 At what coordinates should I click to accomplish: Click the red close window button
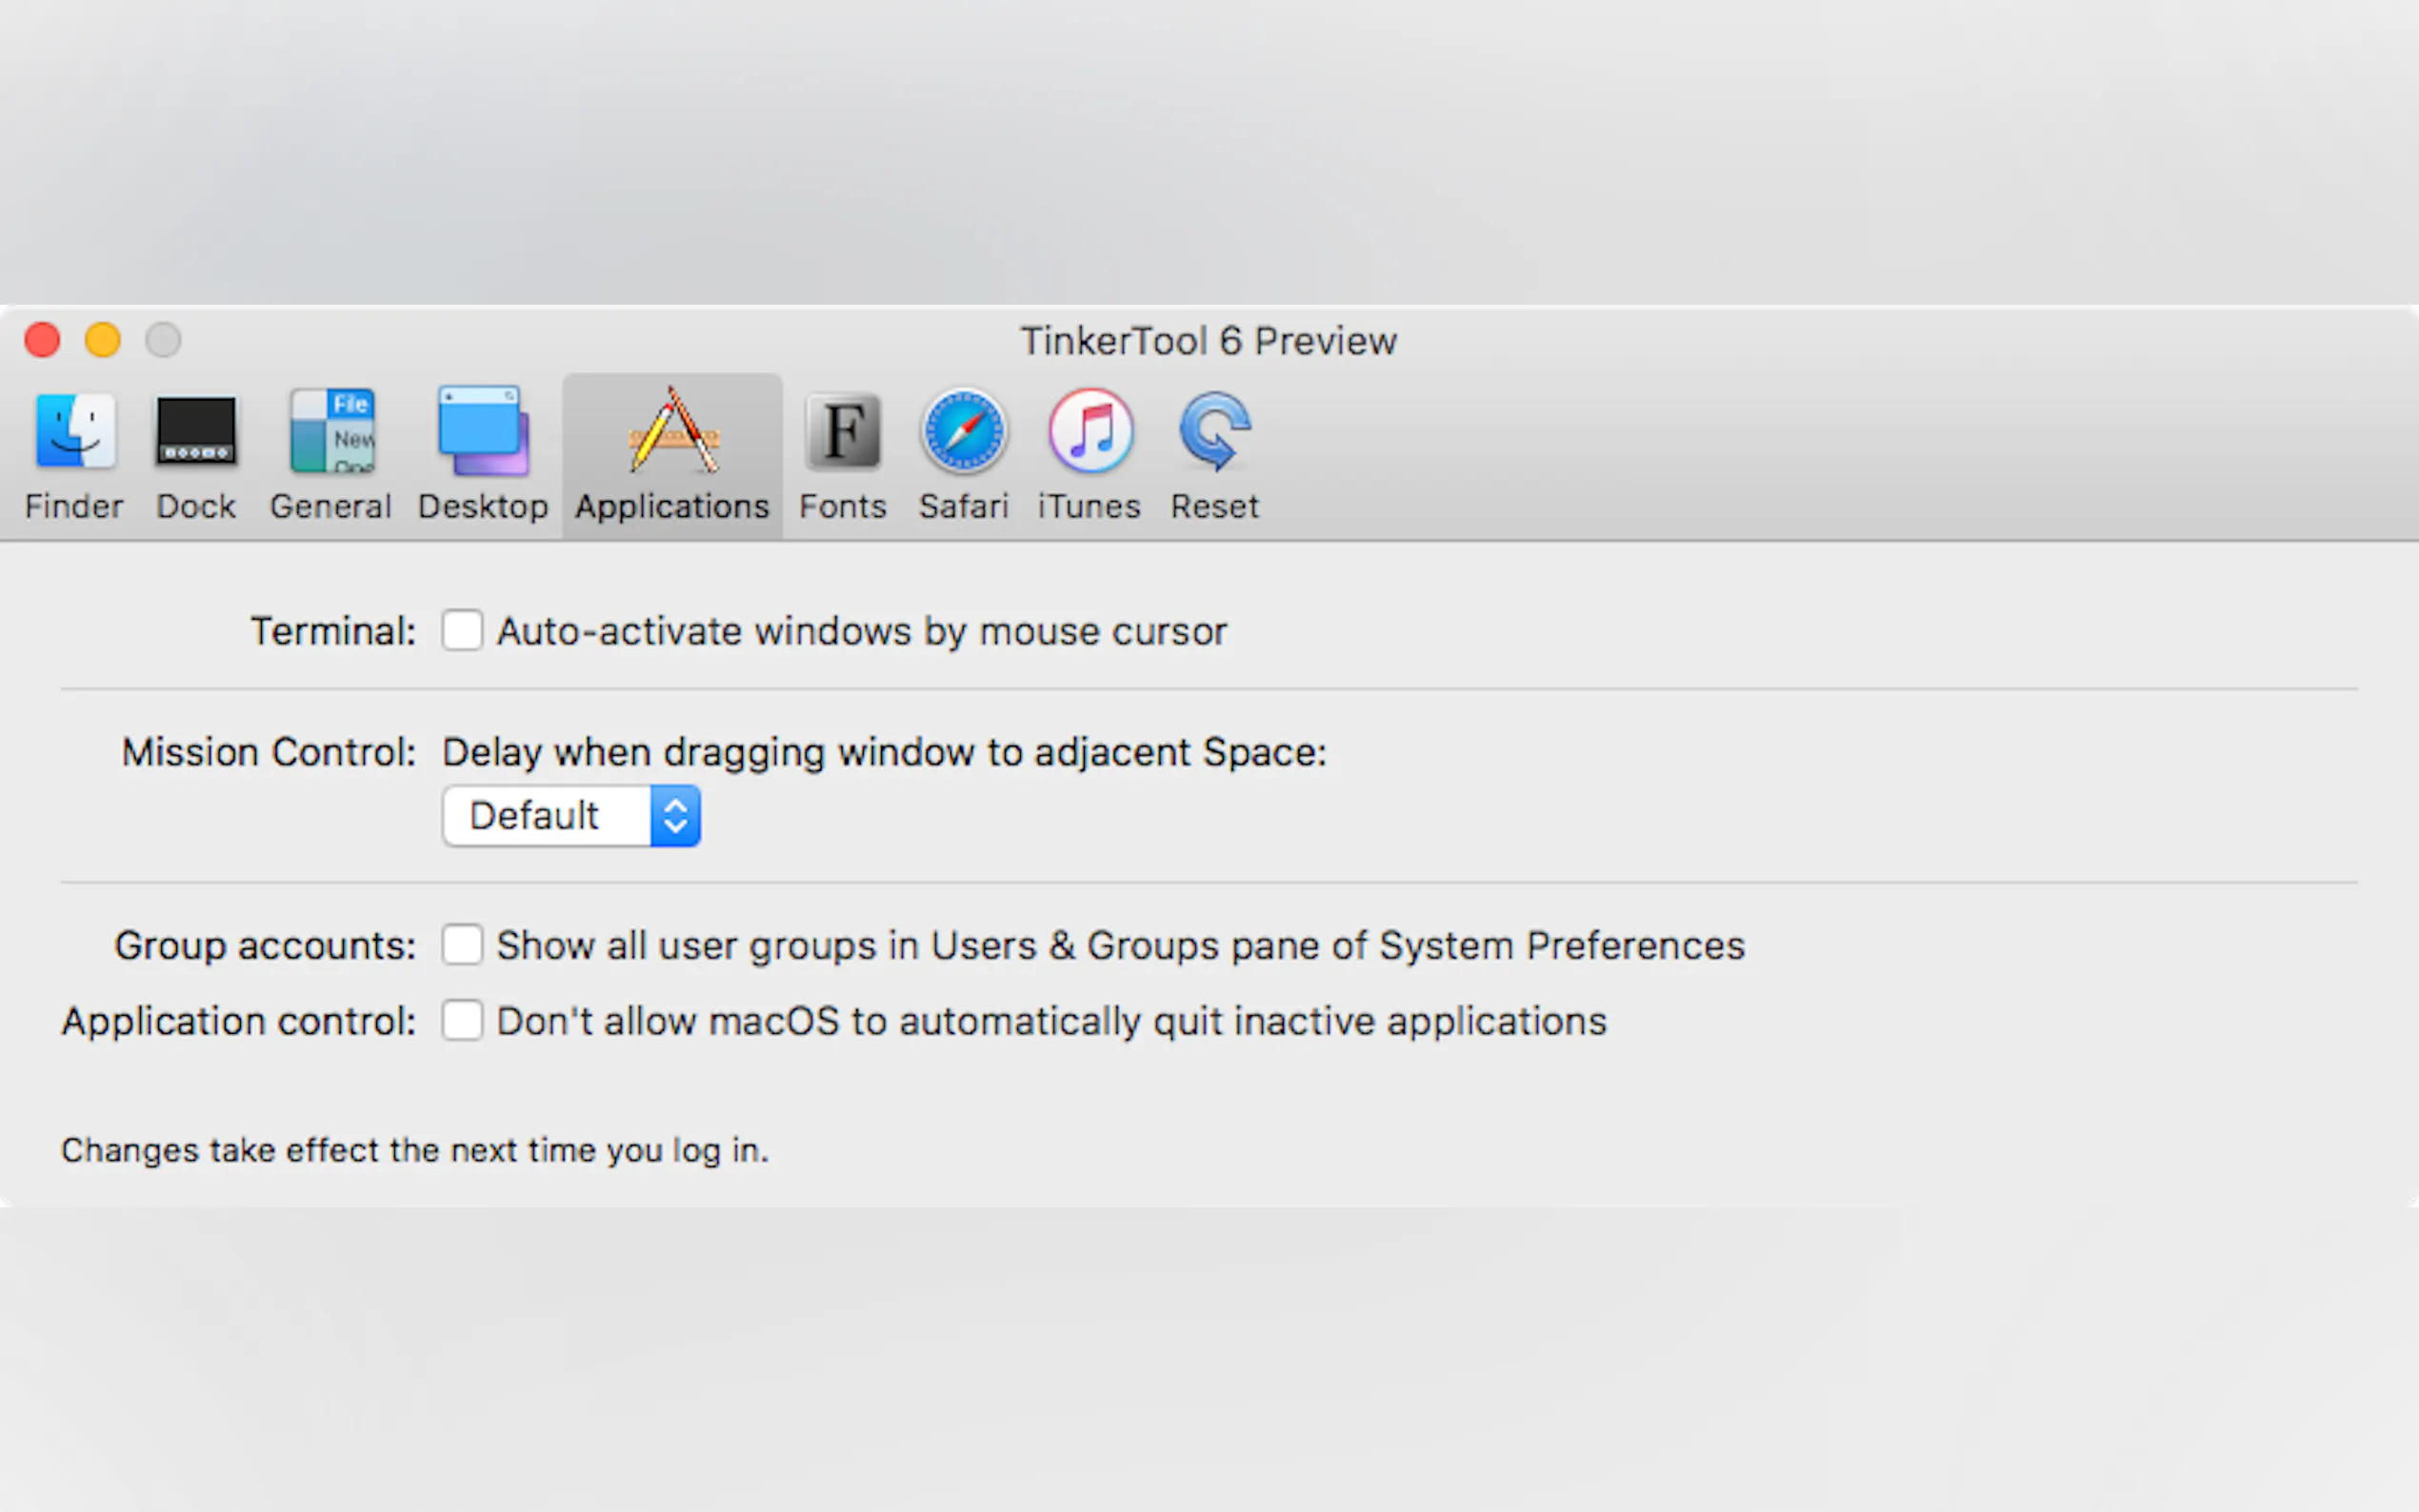pos(43,340)
